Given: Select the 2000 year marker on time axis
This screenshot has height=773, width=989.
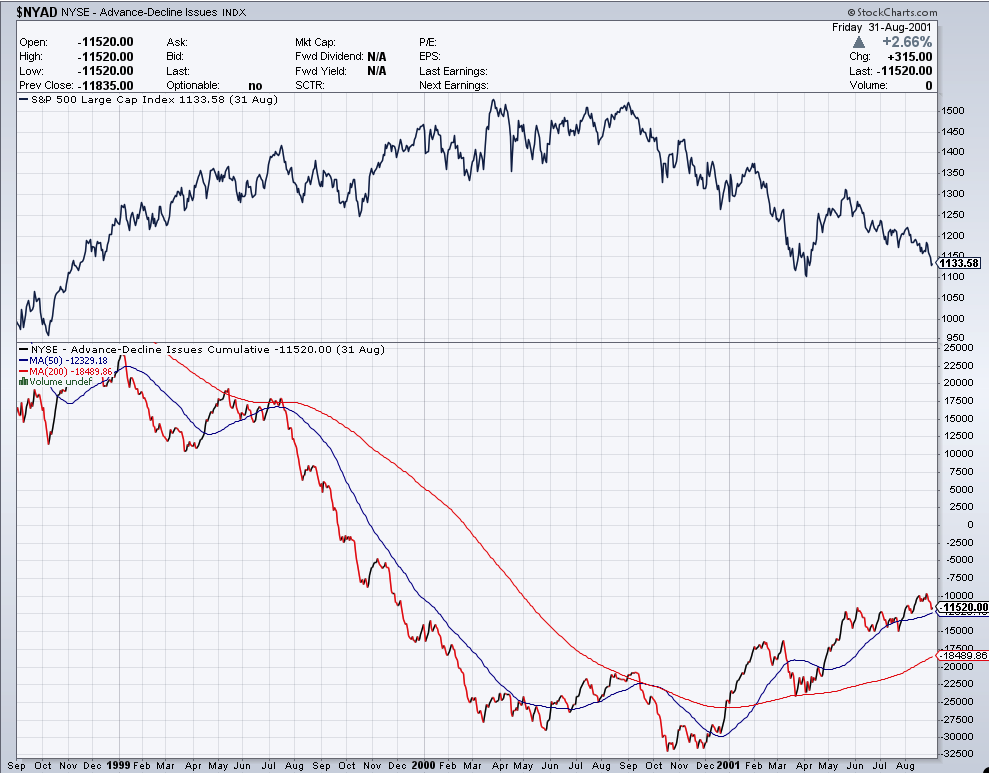Looking at the screenshot, I should coord(422,764).
